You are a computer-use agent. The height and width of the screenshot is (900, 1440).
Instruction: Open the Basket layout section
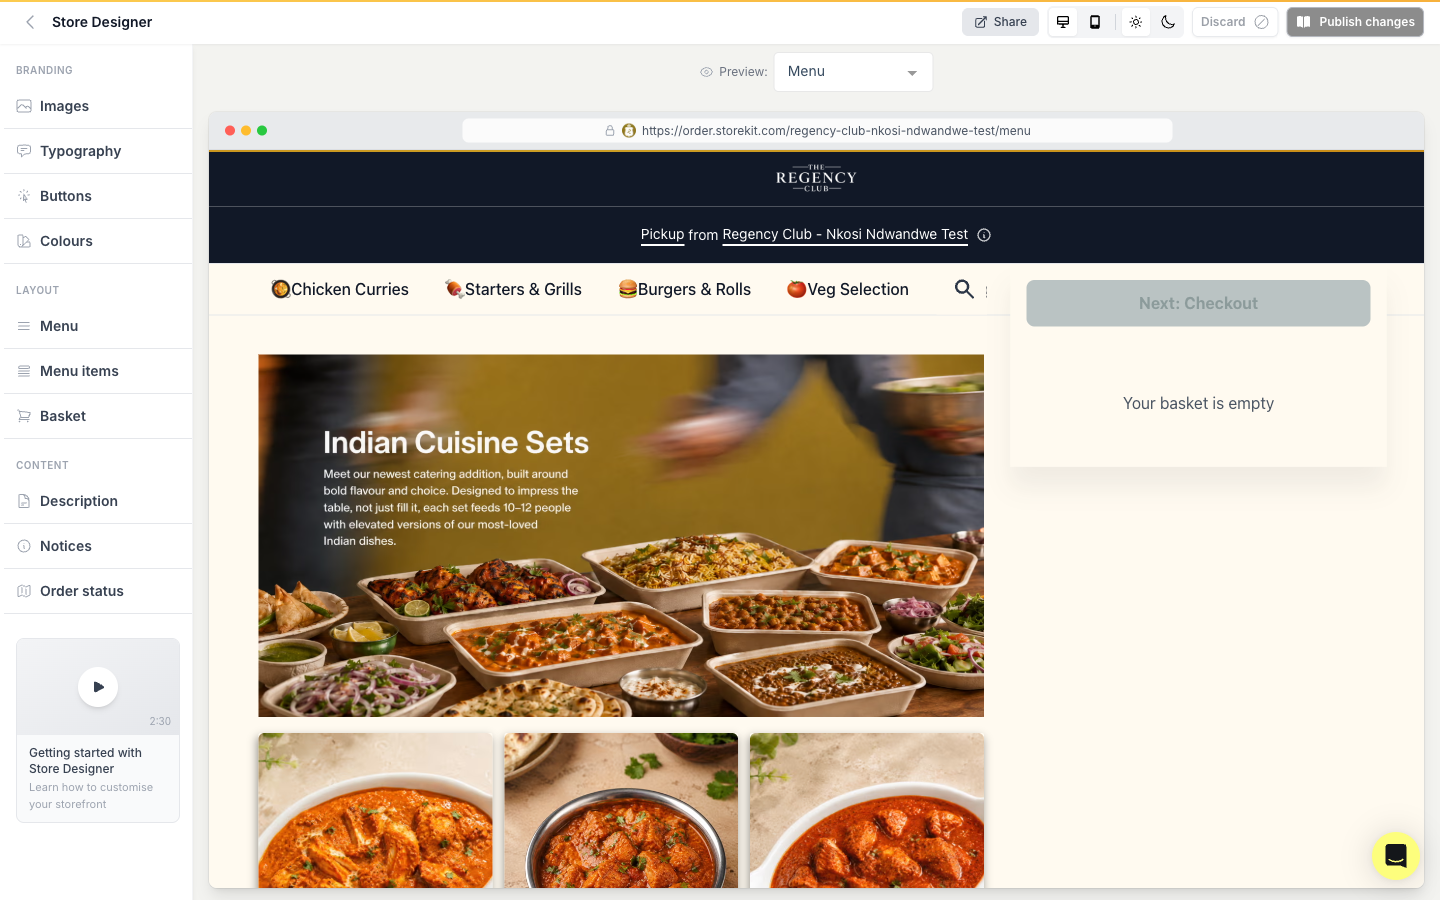[98, 416]
